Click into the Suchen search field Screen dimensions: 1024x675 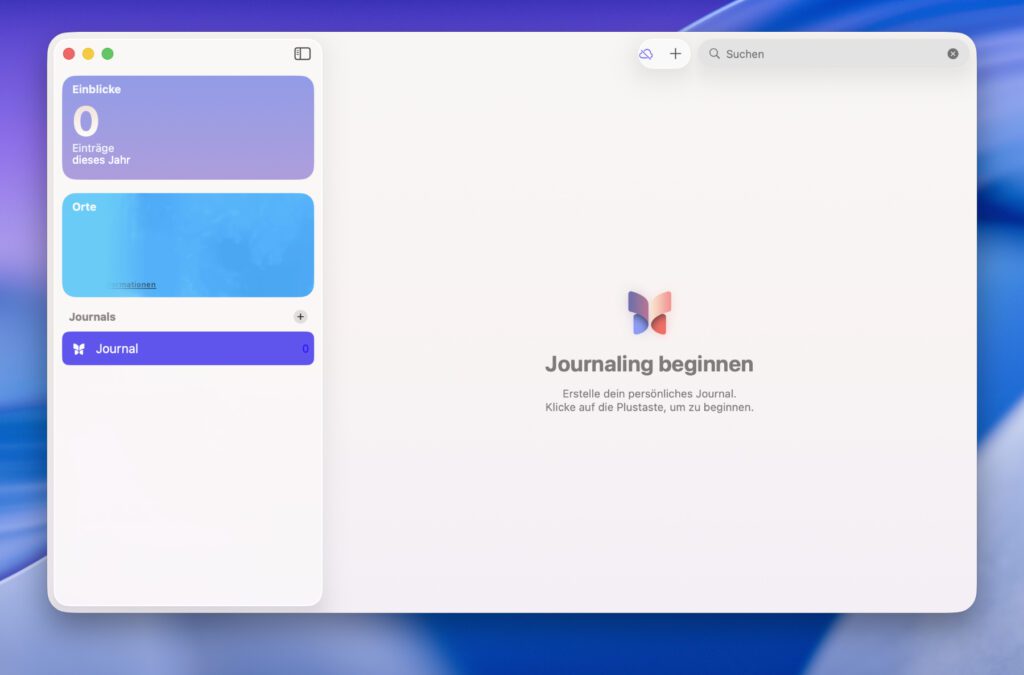coord(800,54)
